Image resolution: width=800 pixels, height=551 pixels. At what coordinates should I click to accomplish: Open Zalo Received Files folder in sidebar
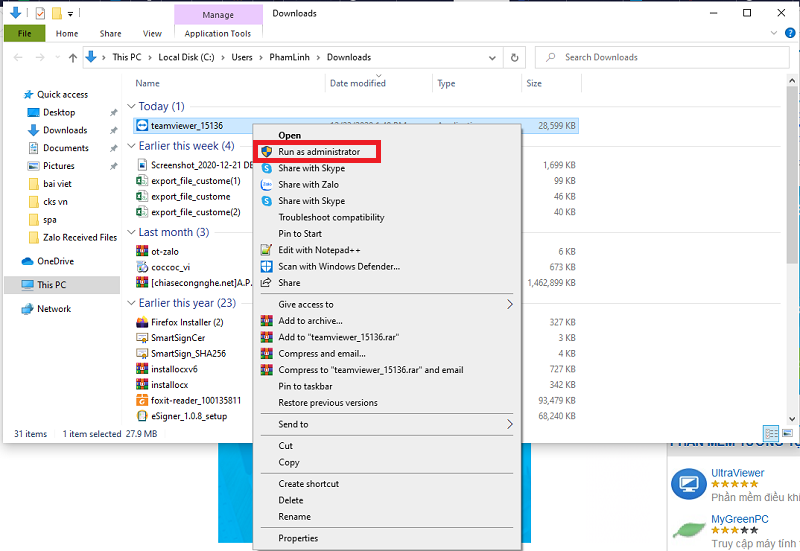80,238
